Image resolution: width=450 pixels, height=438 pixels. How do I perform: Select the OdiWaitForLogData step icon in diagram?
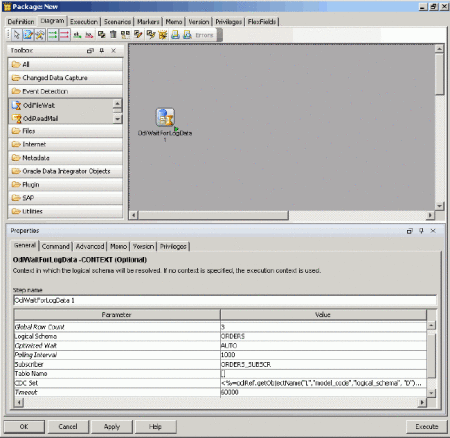165,117
